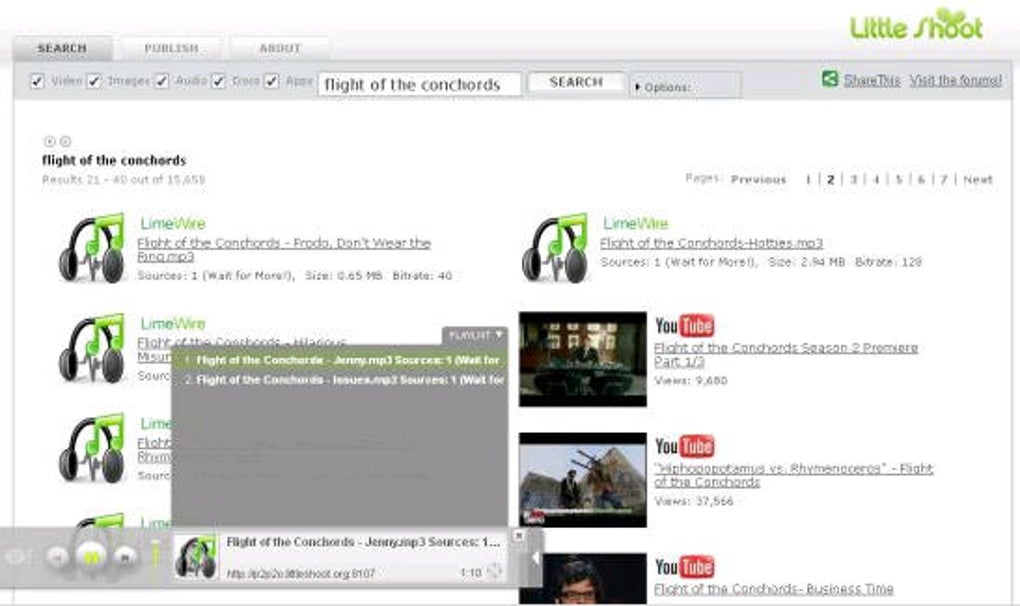Click LimeWire logo above Frodo Ring.mp3 result
This screenshot has width=1020, height=606.
[173, 224]
